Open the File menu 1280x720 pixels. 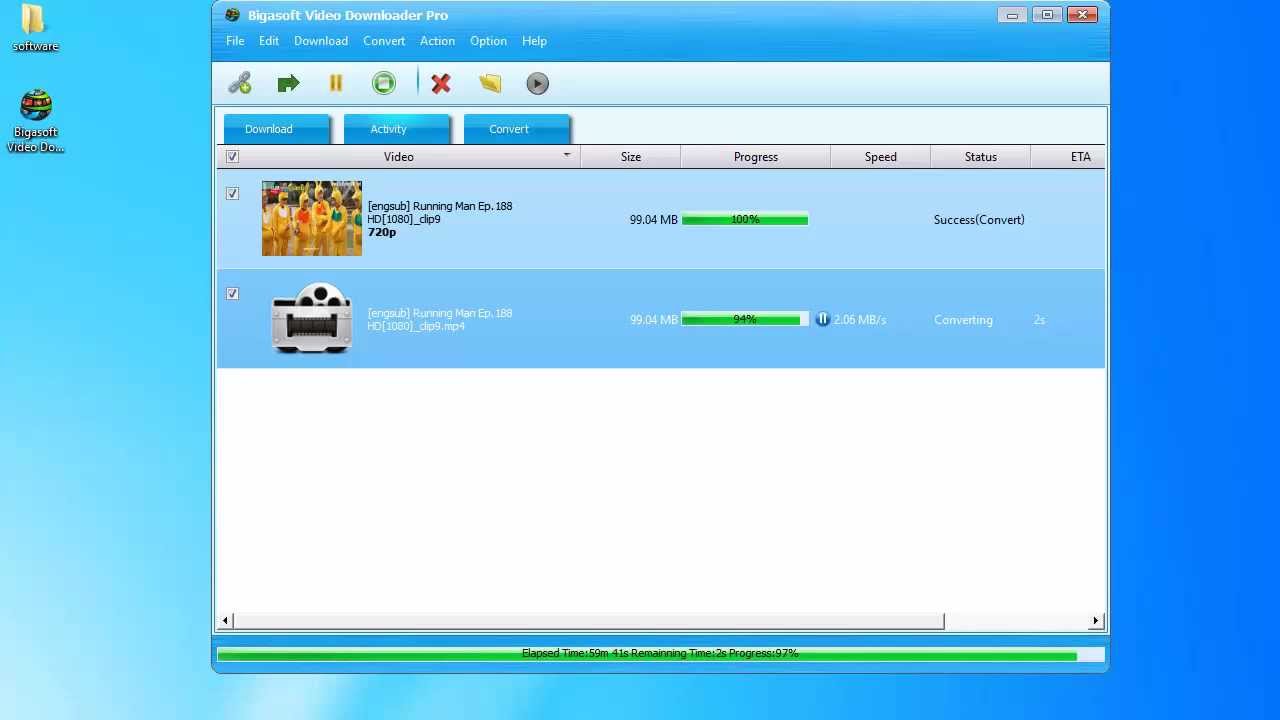pyautogui.click(x=235, y=41)
